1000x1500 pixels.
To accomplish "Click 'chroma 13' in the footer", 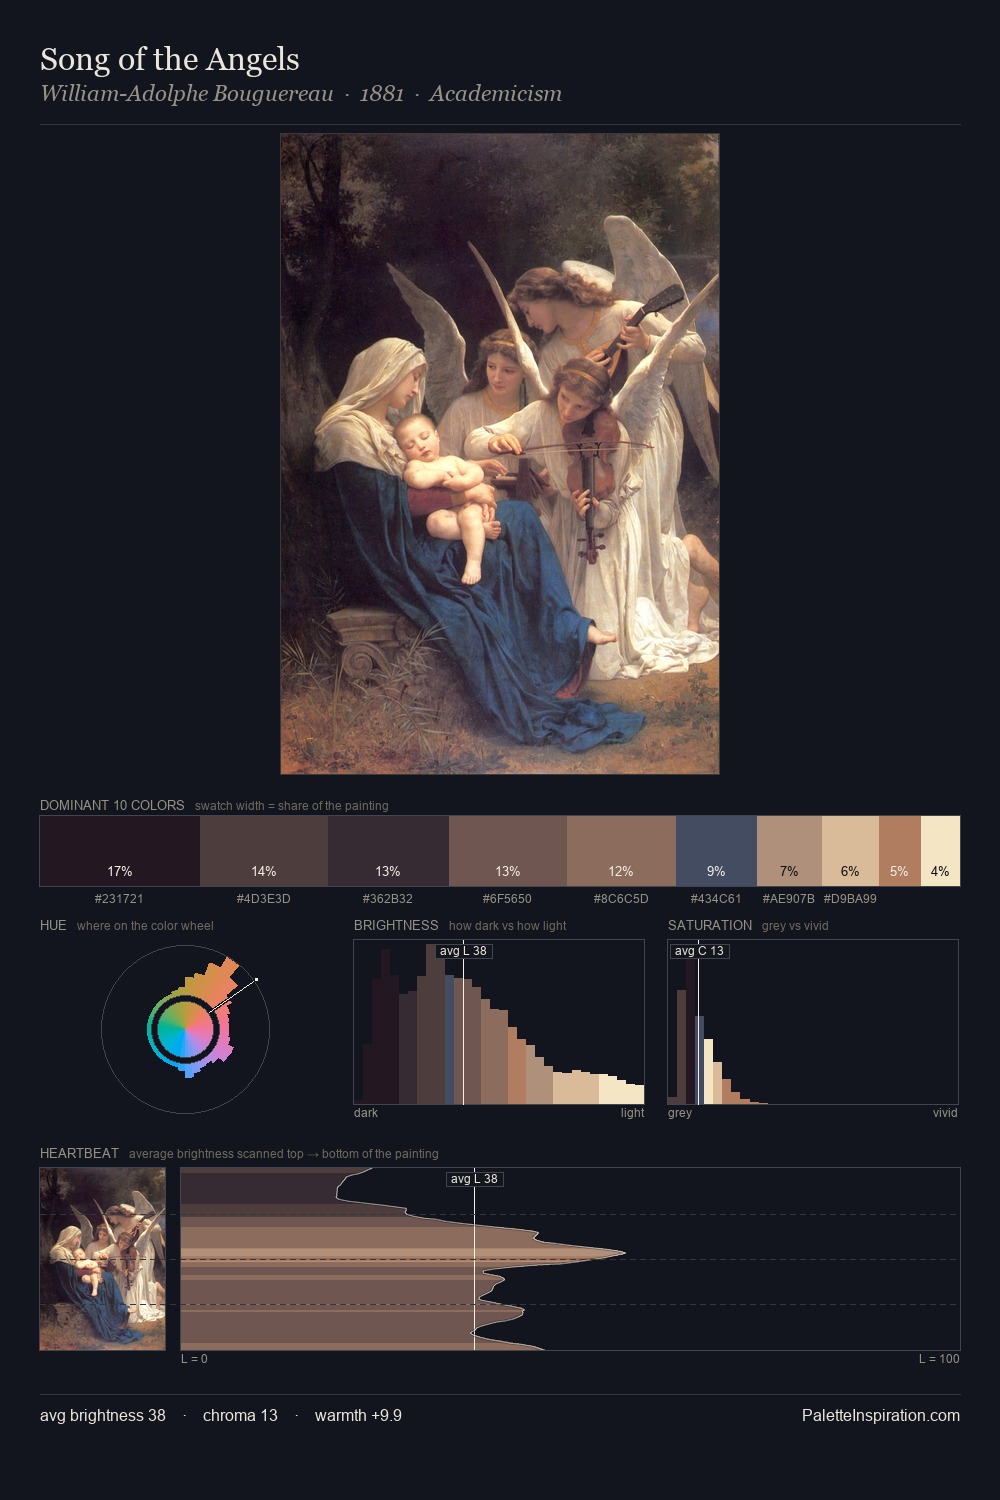I will click(240, 1415).
